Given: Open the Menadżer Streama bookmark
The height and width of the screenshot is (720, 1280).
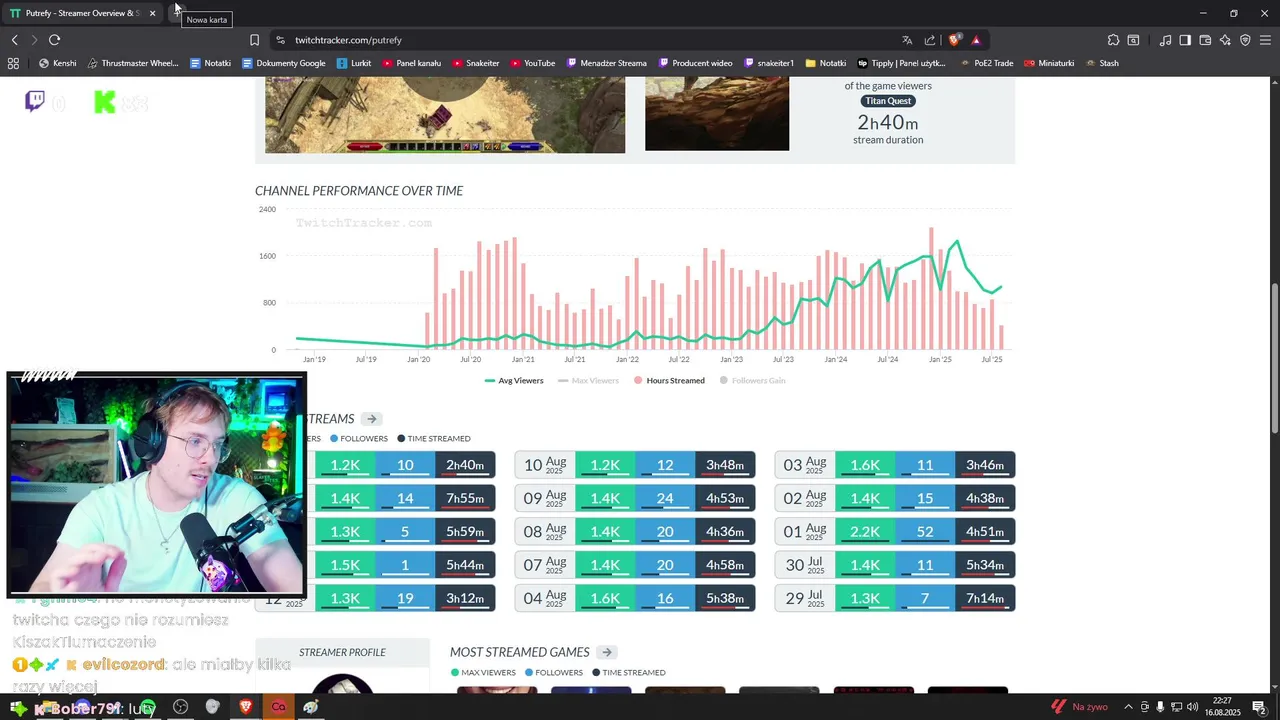Looking at the screenshot, I should (607, 63).
